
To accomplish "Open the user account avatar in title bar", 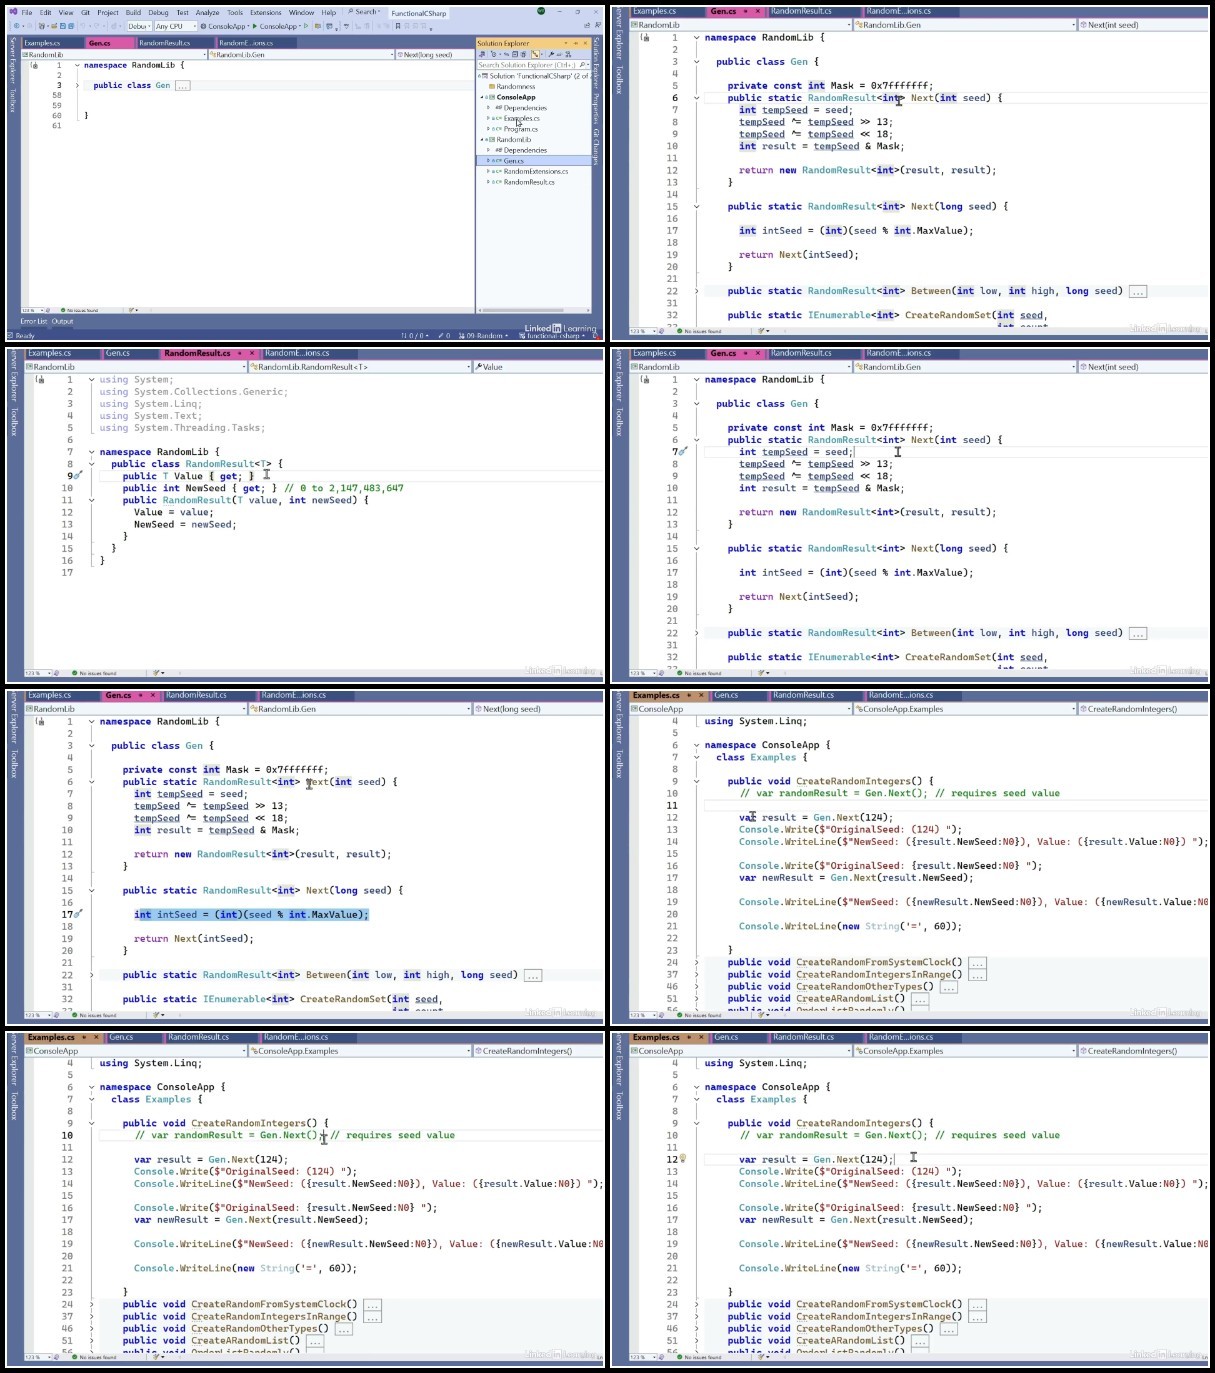I will tap(541, 12).
